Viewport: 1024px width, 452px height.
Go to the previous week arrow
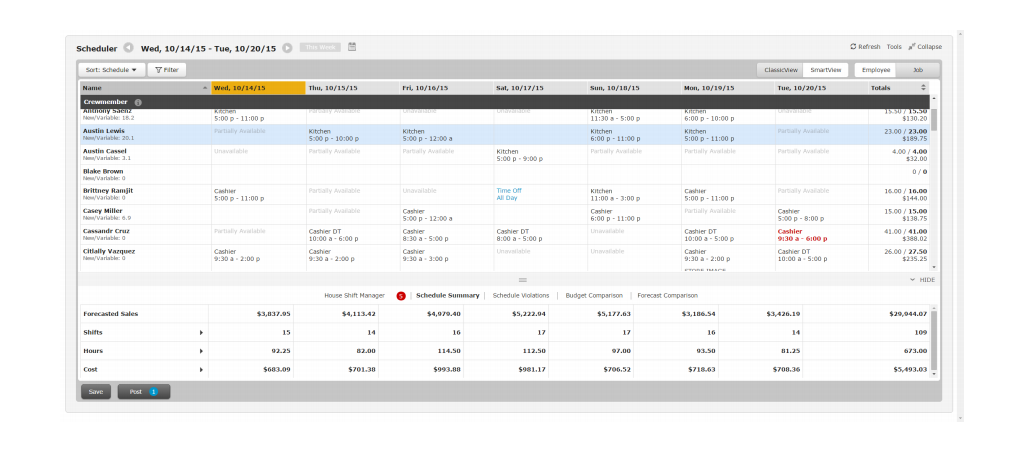[x=129, y=47]
